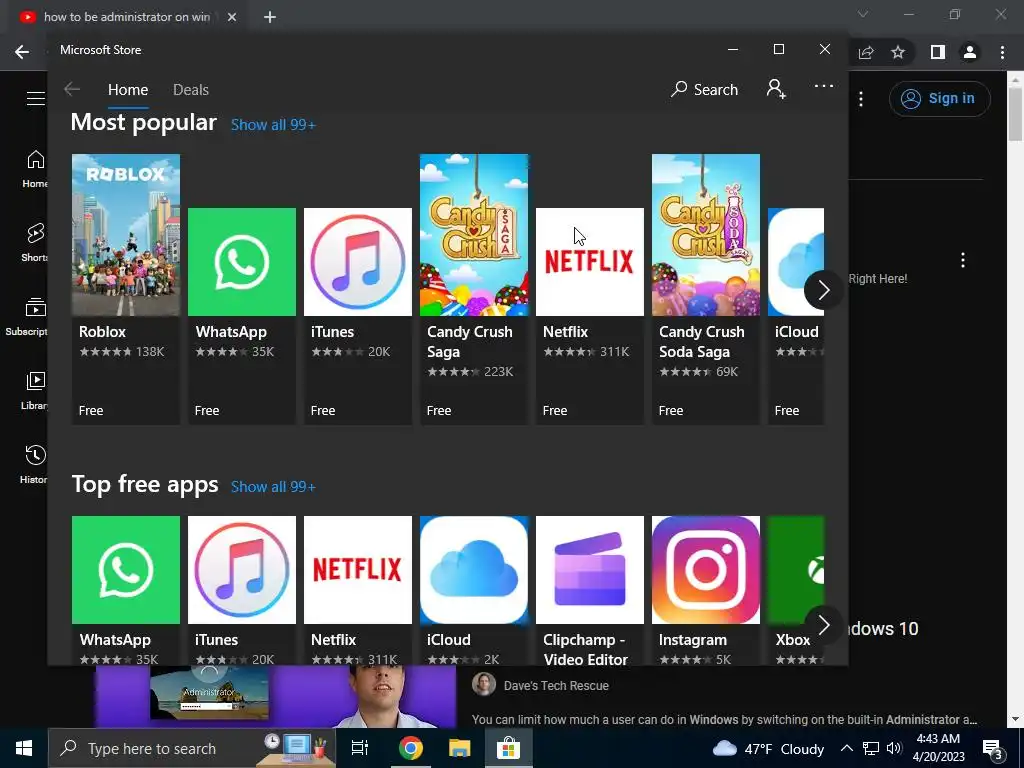Show all 99+ Most popular apps

pos(273,125)
